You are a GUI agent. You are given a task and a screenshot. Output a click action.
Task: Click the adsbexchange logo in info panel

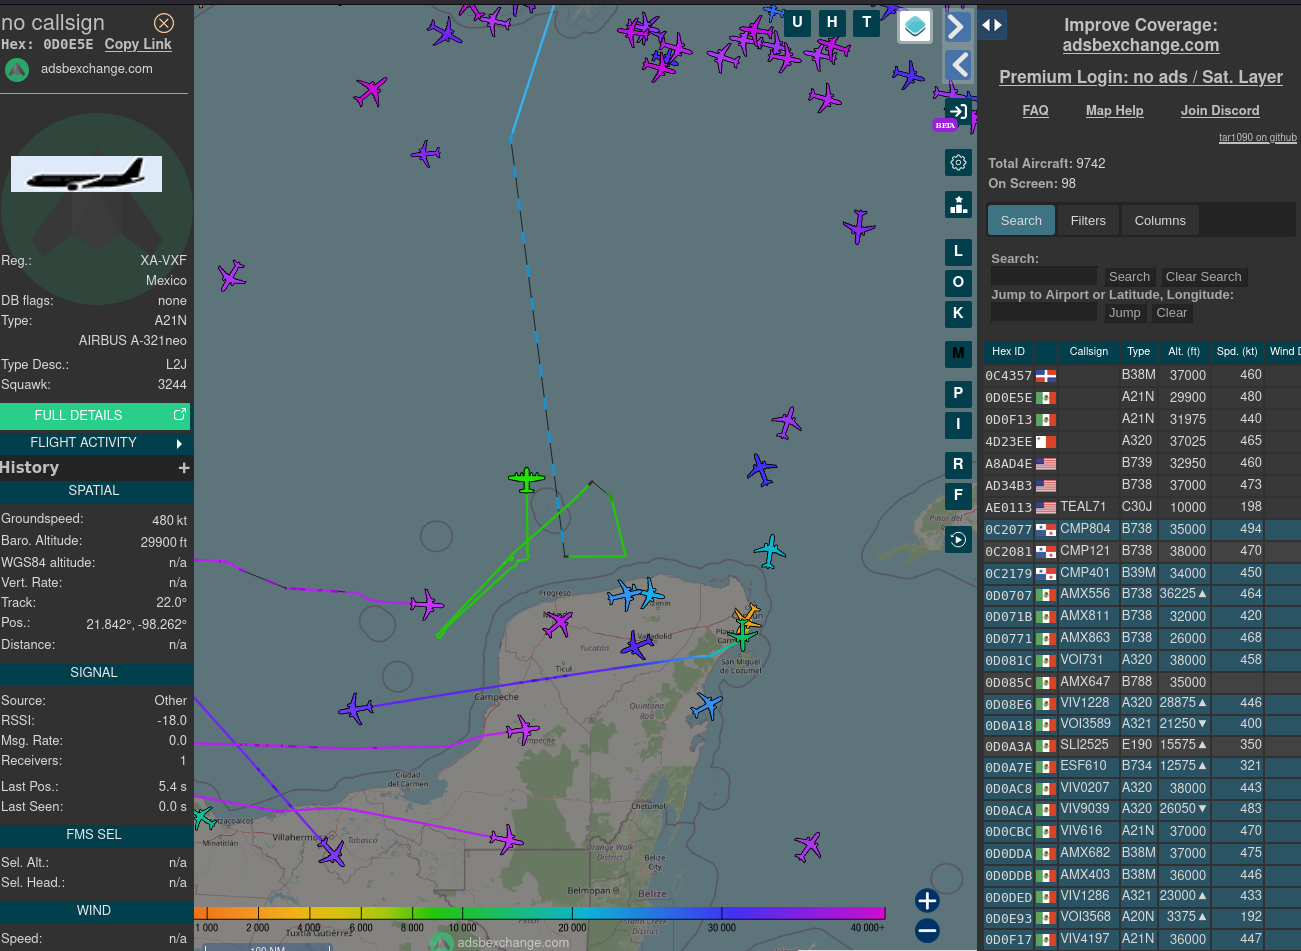pos(17,69)
